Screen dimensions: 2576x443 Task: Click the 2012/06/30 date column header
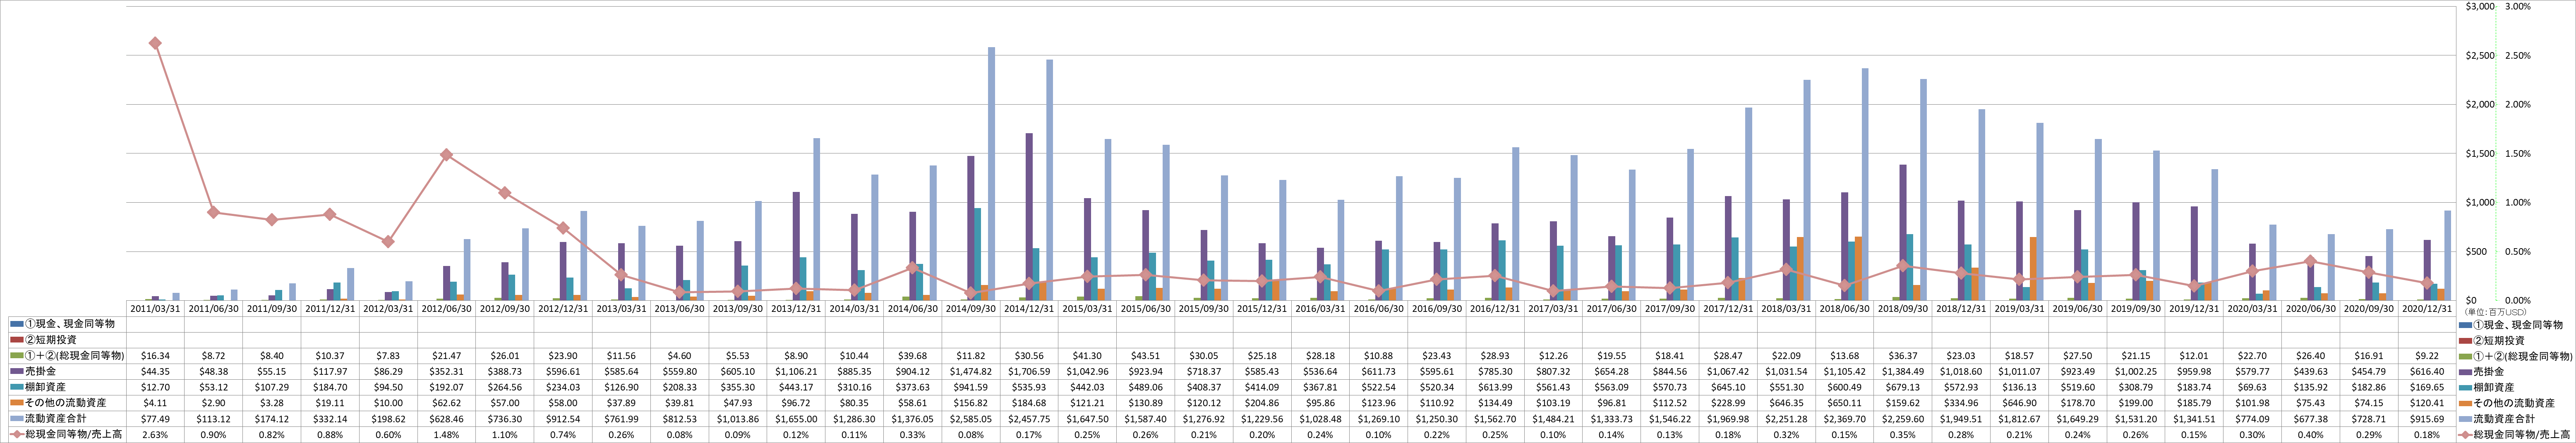coord(446,309)
